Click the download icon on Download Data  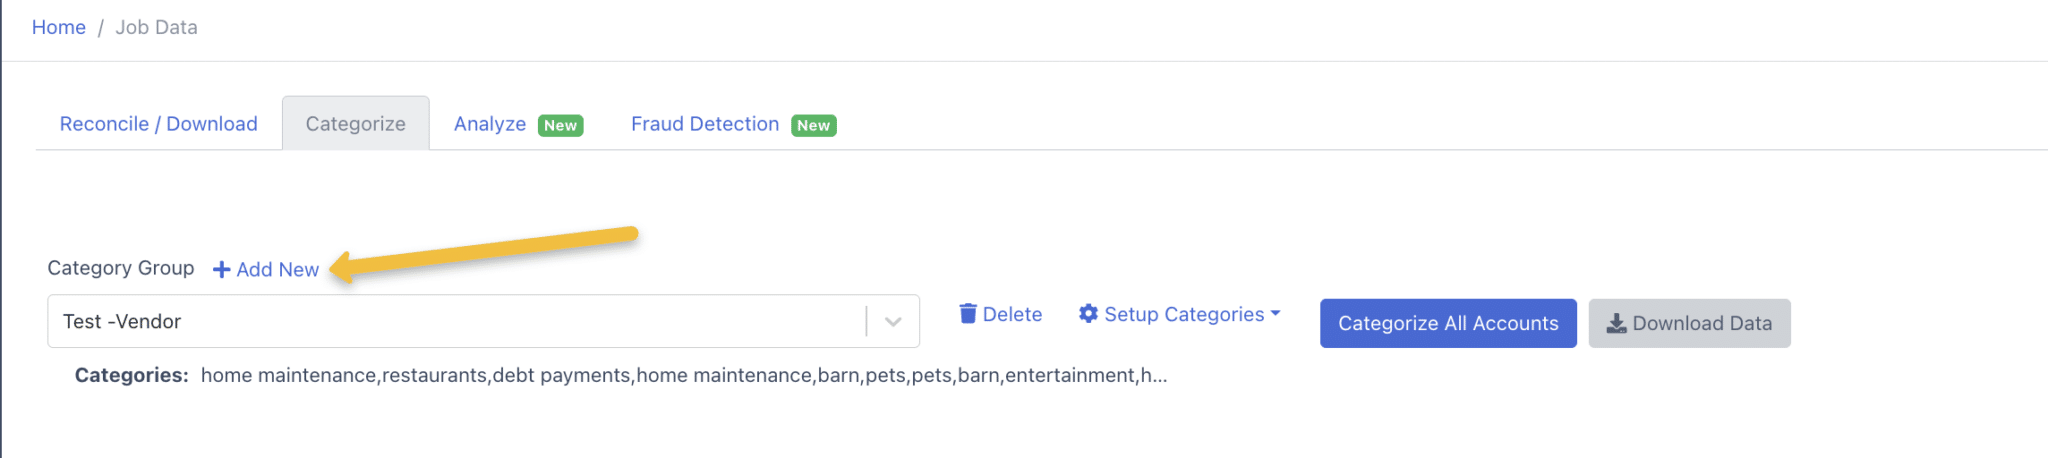[1616, 323]
